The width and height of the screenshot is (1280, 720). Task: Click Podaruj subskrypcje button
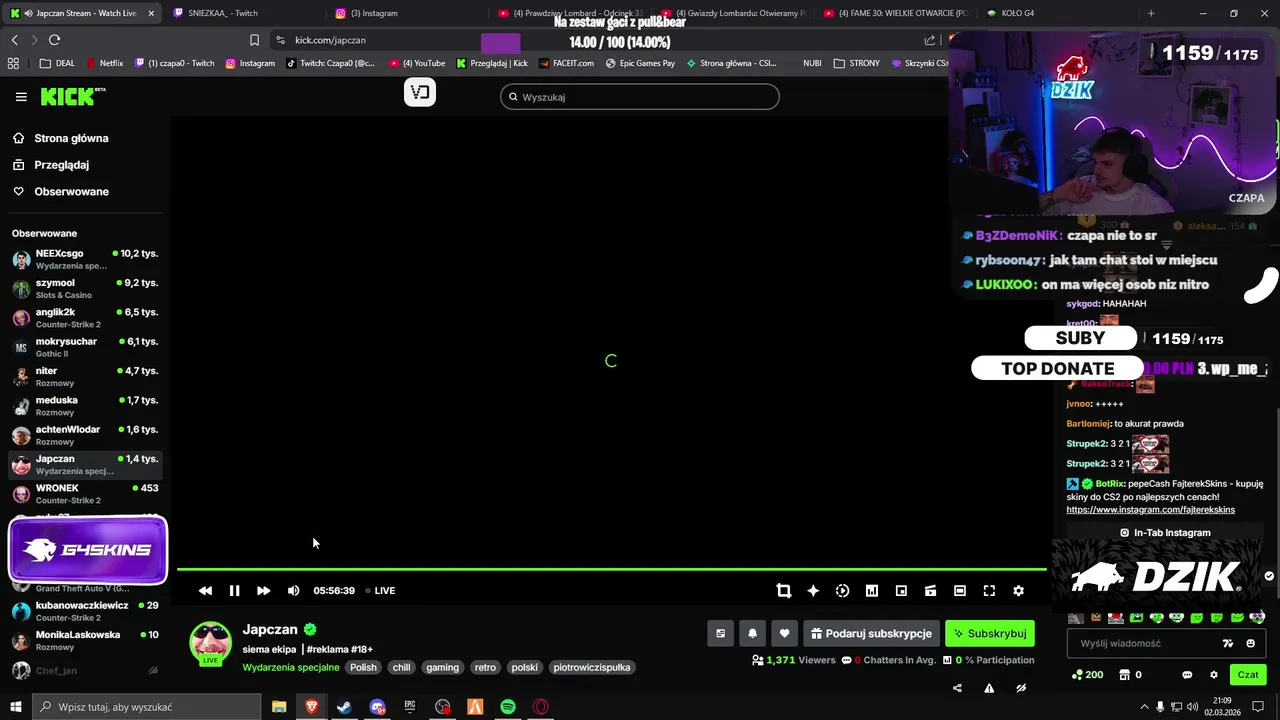(x=871, y=633)
